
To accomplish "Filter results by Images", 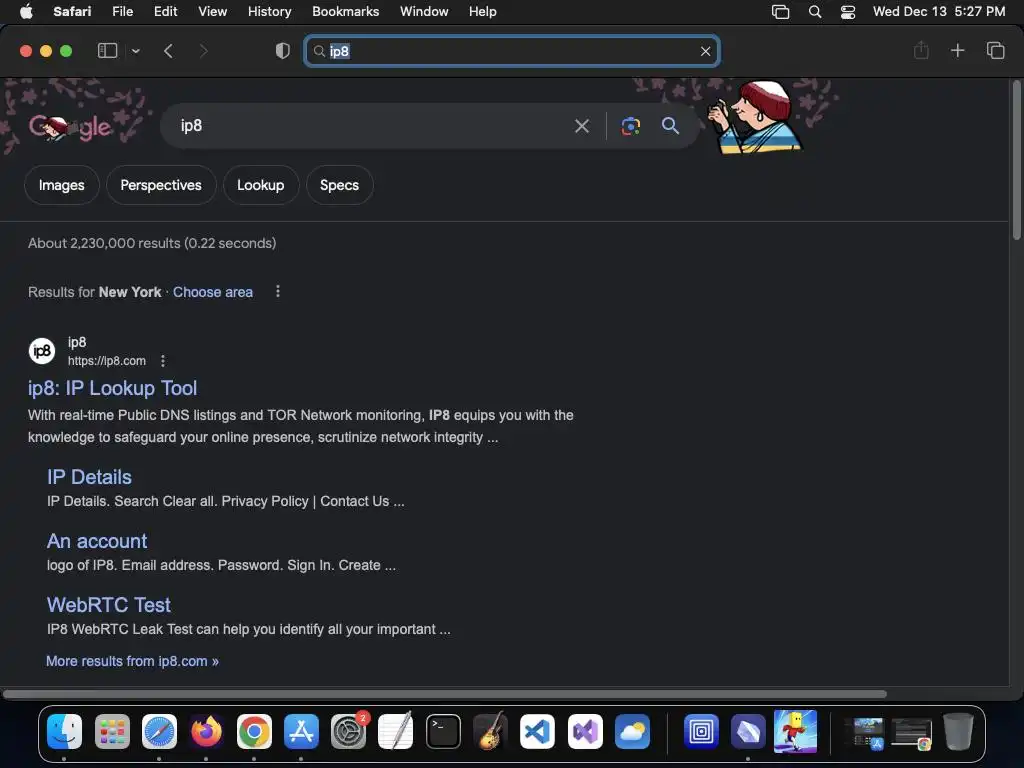I will [61, 185].
